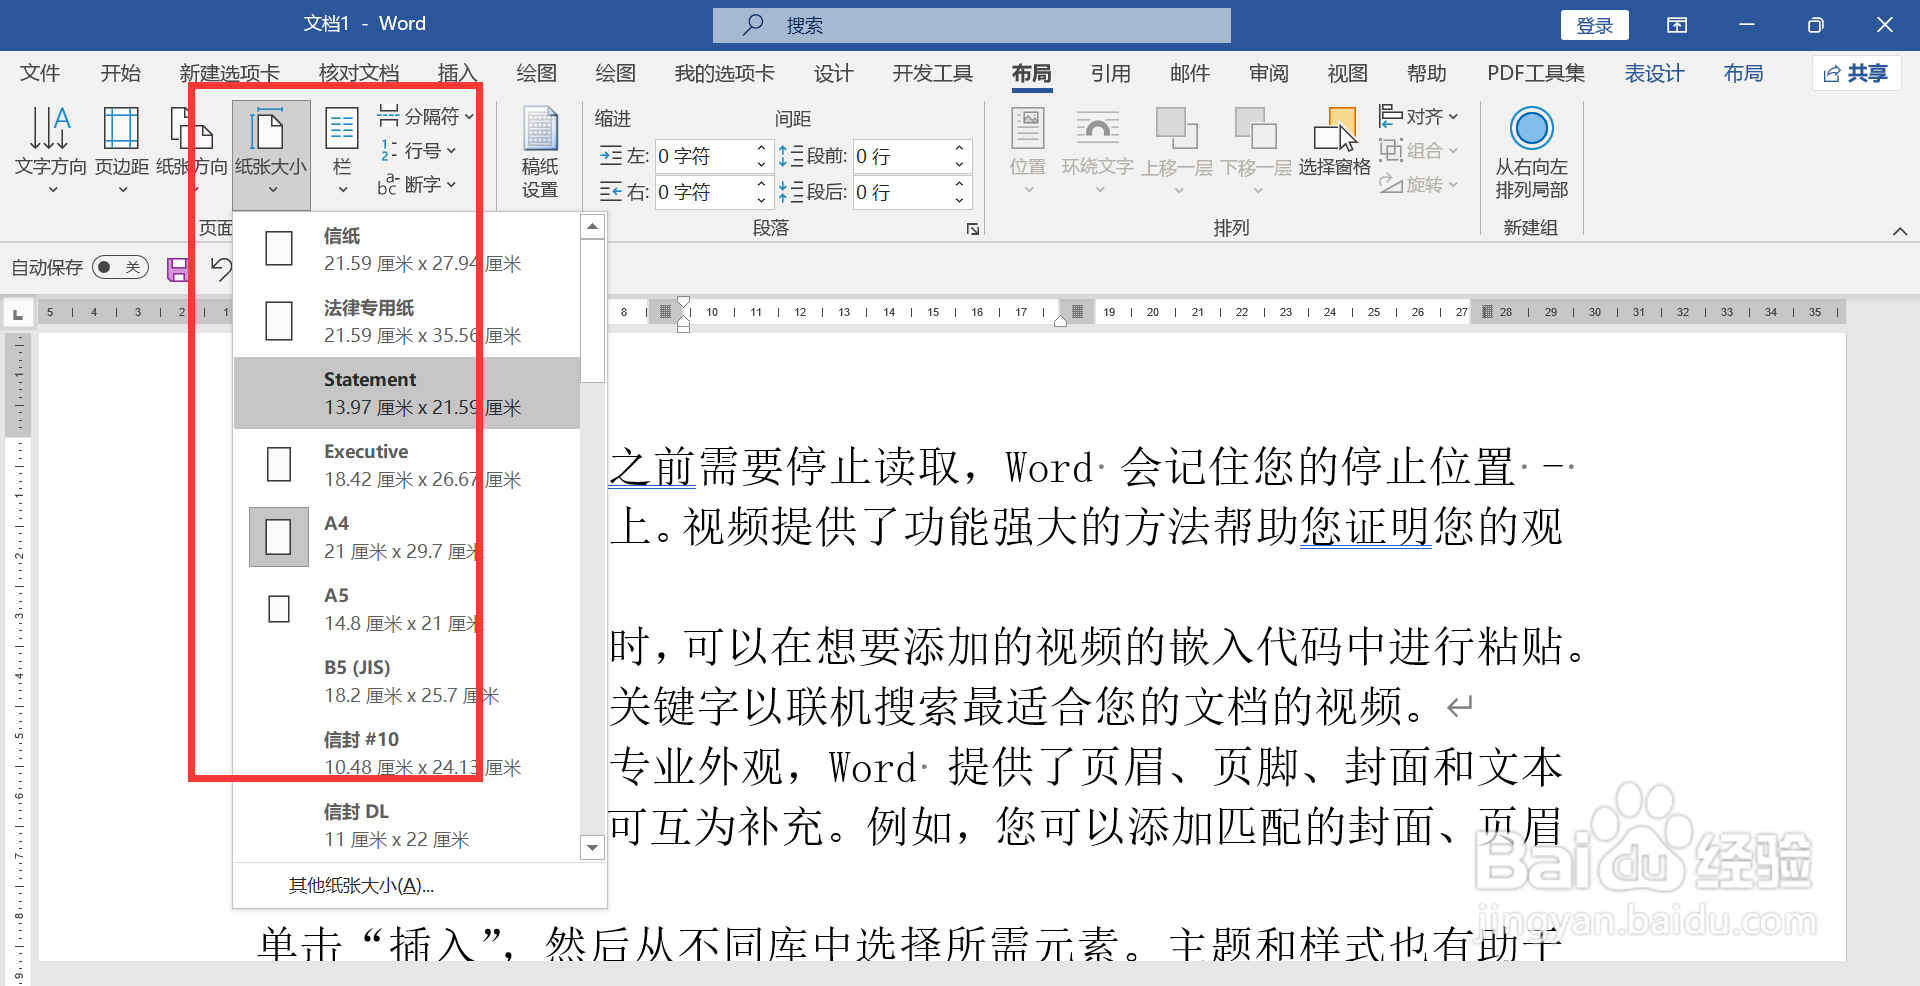1920x986 pixels.
Task: Switch to the Design (设计) tab
Action: pyautogui.click(x=833, y=73)
